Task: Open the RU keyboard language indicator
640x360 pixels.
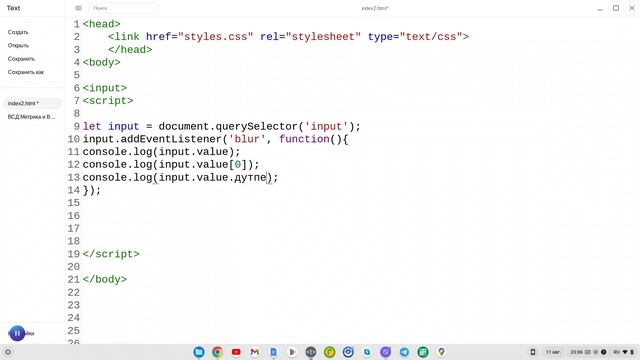Action: [616, 352]
